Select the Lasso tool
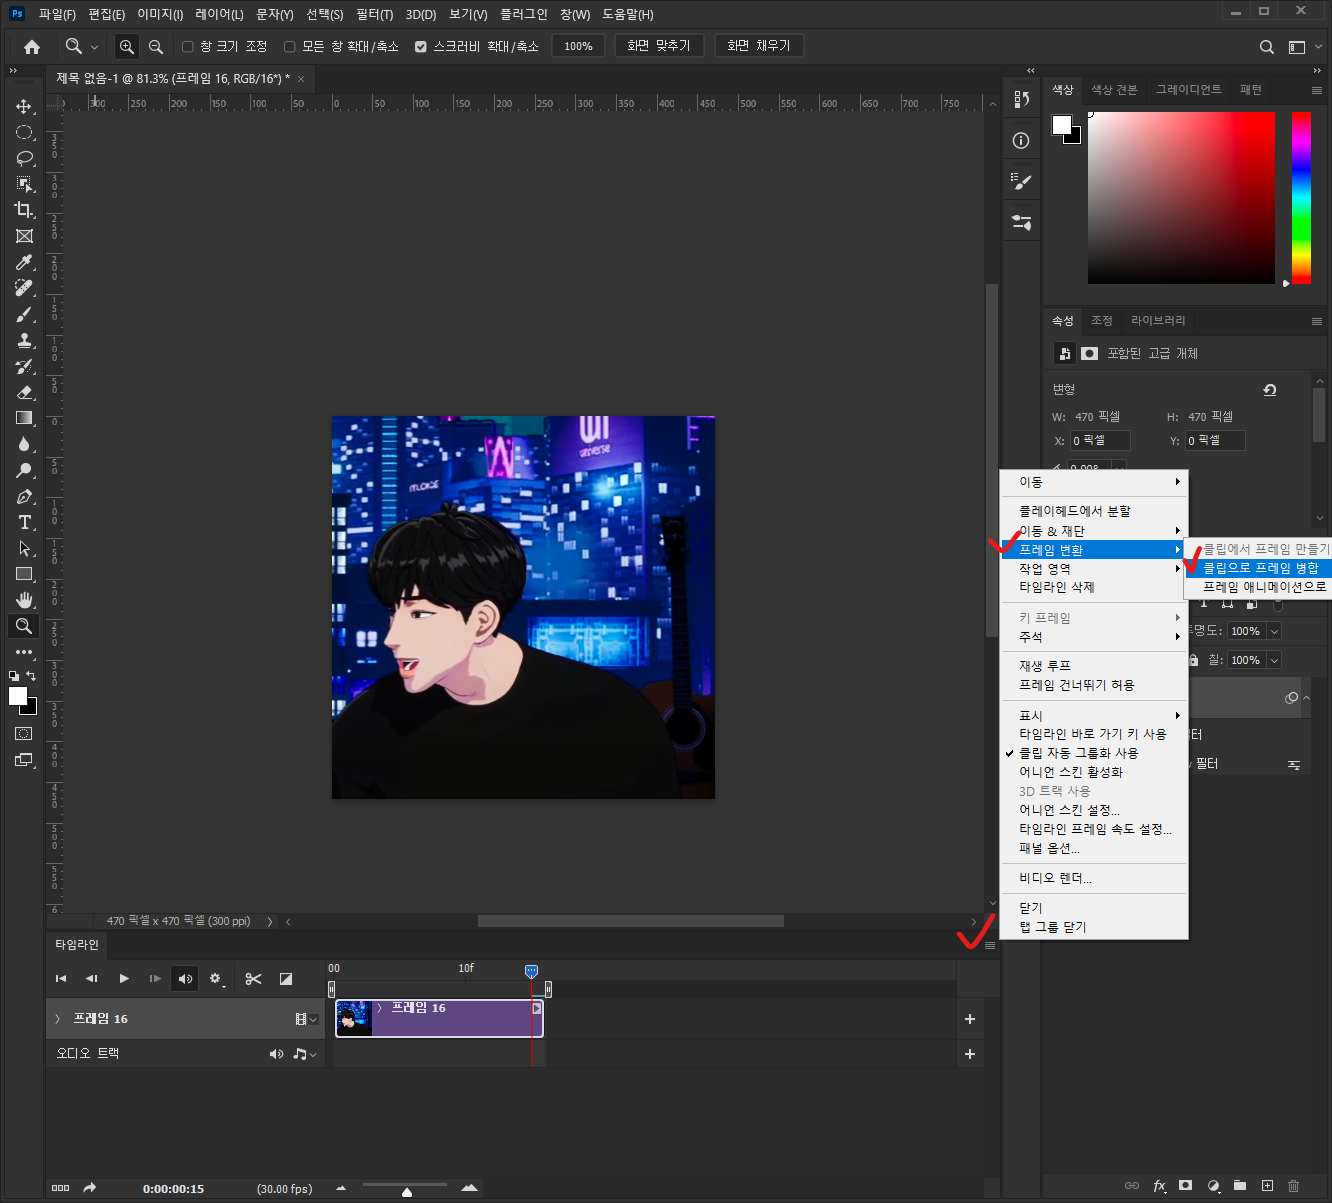The width and height of the screenshot is (1332, 1203). pos(24,158)
